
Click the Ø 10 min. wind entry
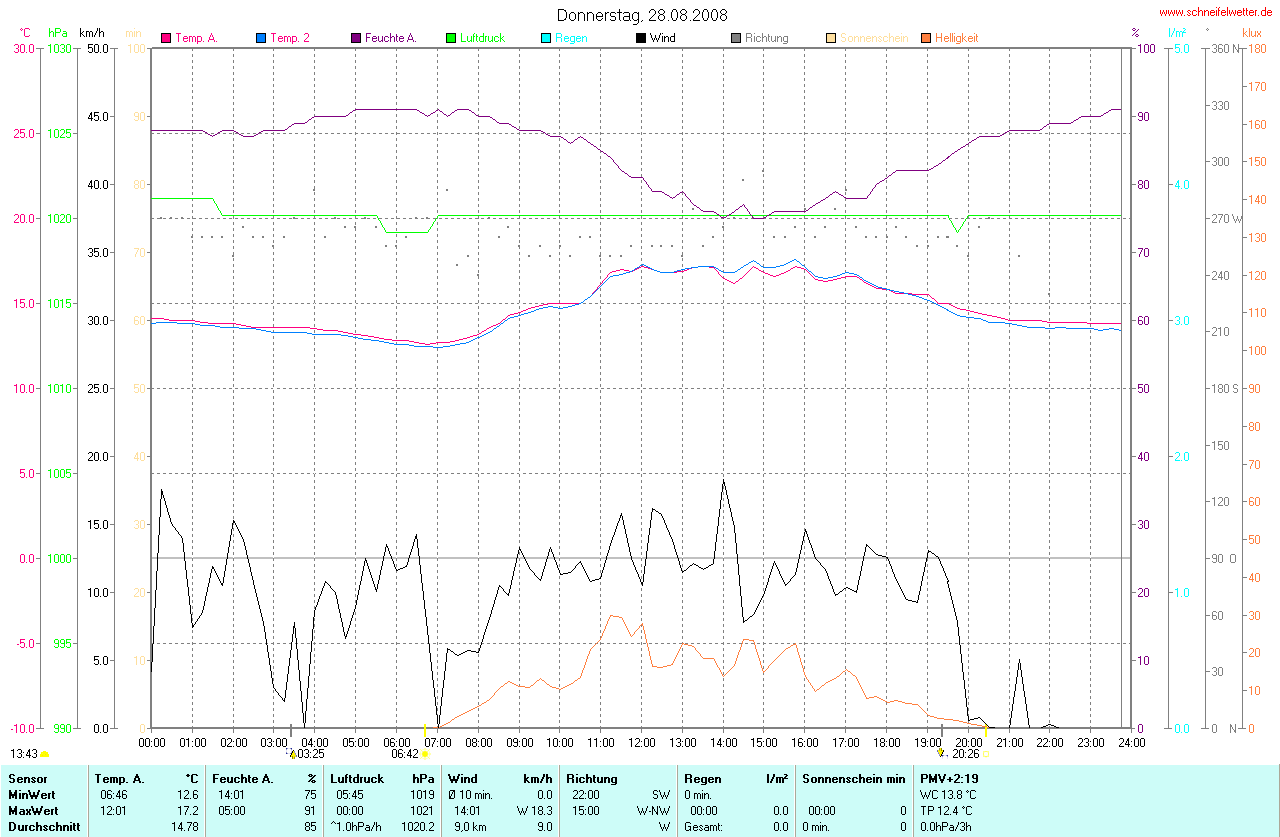tap(470, 794)
